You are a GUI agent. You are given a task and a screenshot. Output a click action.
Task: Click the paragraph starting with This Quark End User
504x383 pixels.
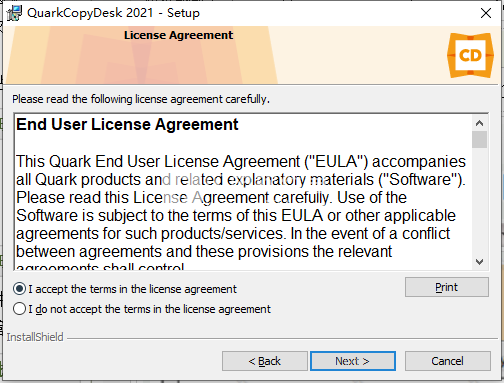pyautogui.click(x=241, y=213)
